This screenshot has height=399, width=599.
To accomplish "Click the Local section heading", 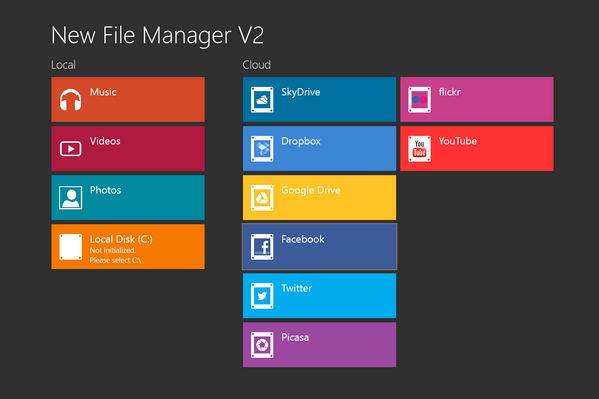I will (x=63, y=65).
